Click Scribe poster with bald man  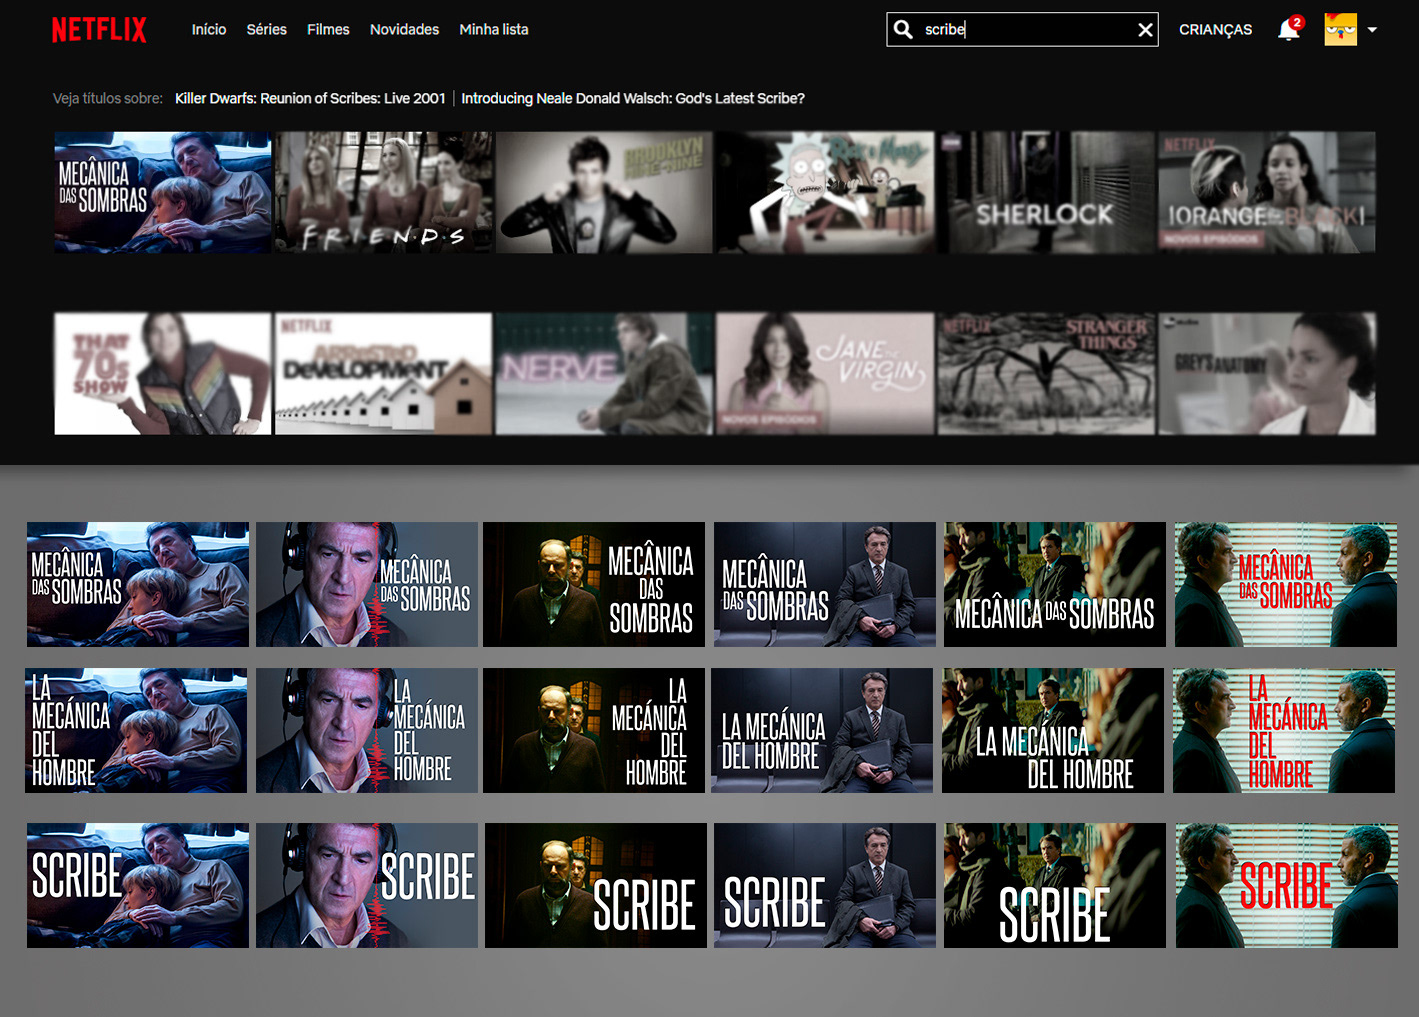[x=596, y=885]
